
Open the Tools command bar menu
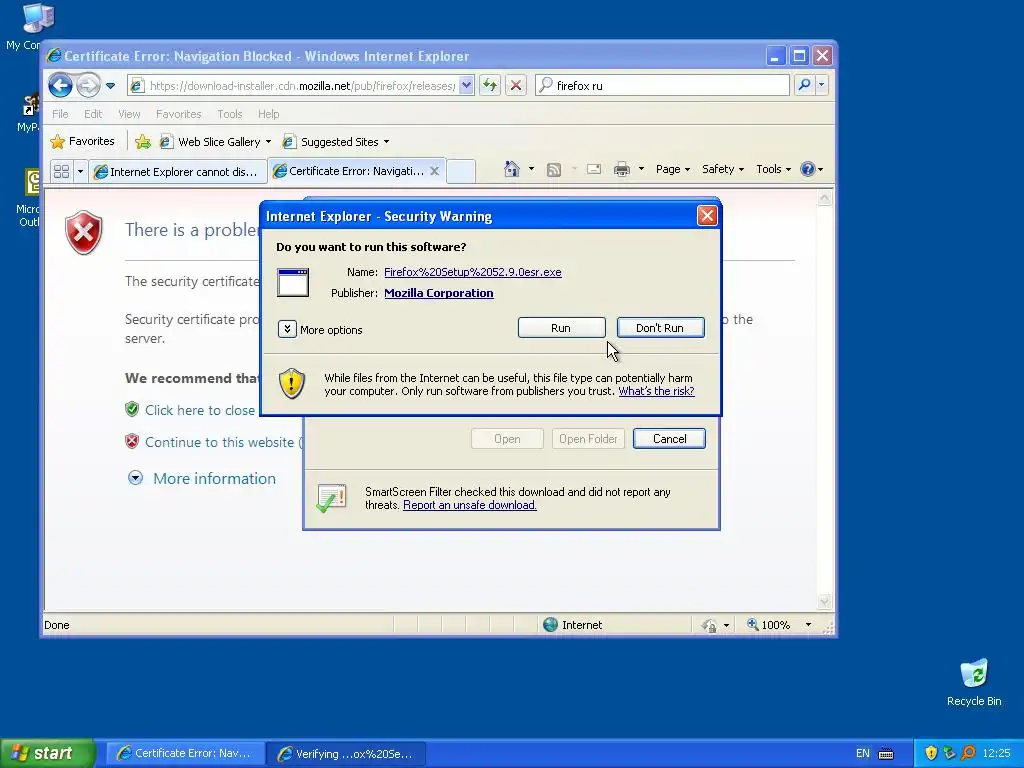coord(773,169)
